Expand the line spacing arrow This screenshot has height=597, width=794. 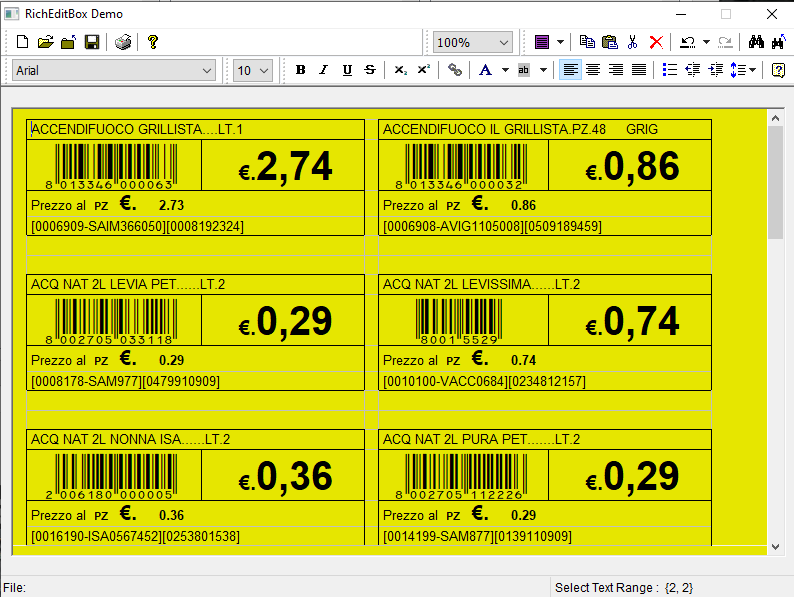pyautogui.click(x=752, y=70)
